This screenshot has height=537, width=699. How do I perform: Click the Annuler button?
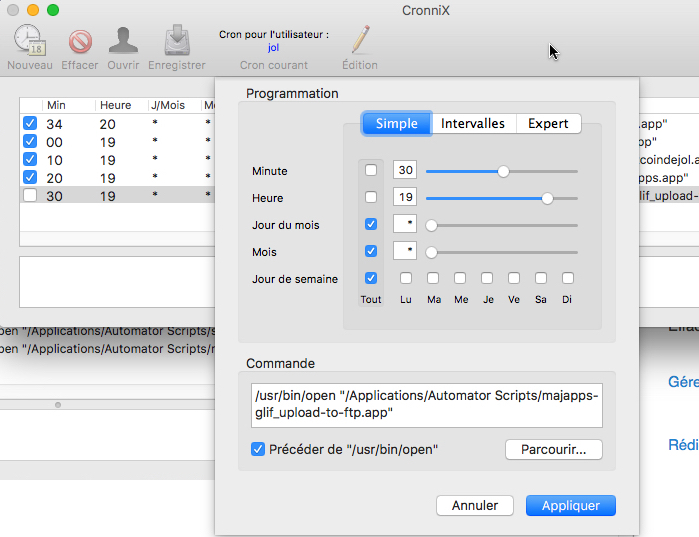click(x=474, y=506)
